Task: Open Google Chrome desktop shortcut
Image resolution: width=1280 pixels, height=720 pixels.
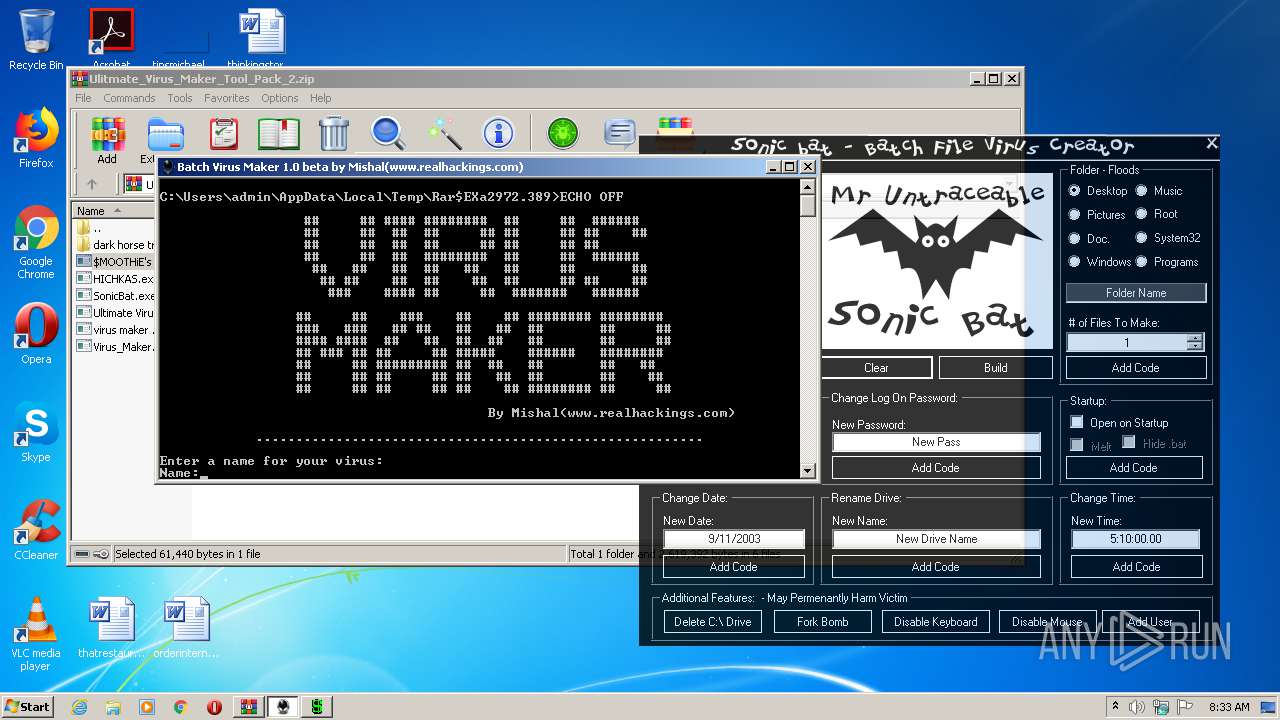Action: pos(36,243)
